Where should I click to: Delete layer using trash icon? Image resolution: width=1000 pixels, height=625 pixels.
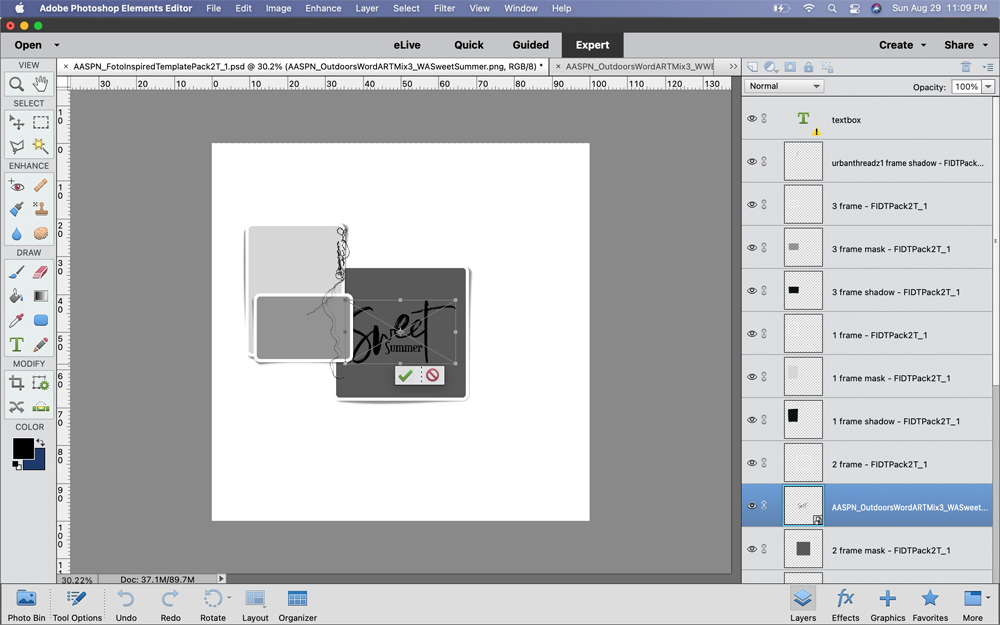pyautogui.click(x=966, y=67)
